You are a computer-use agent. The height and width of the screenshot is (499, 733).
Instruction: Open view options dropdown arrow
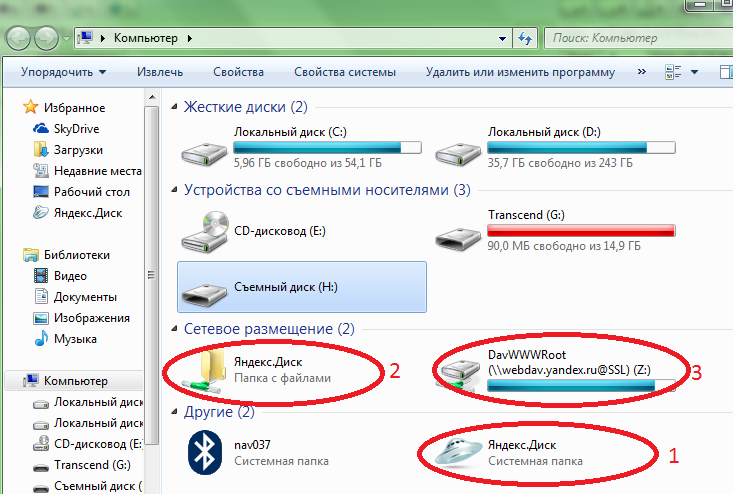point(695,72)
